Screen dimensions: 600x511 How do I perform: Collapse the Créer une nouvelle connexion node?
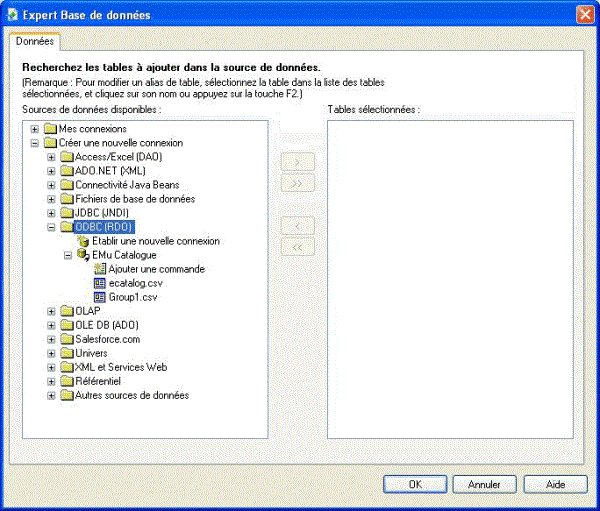tap(36, 143)
